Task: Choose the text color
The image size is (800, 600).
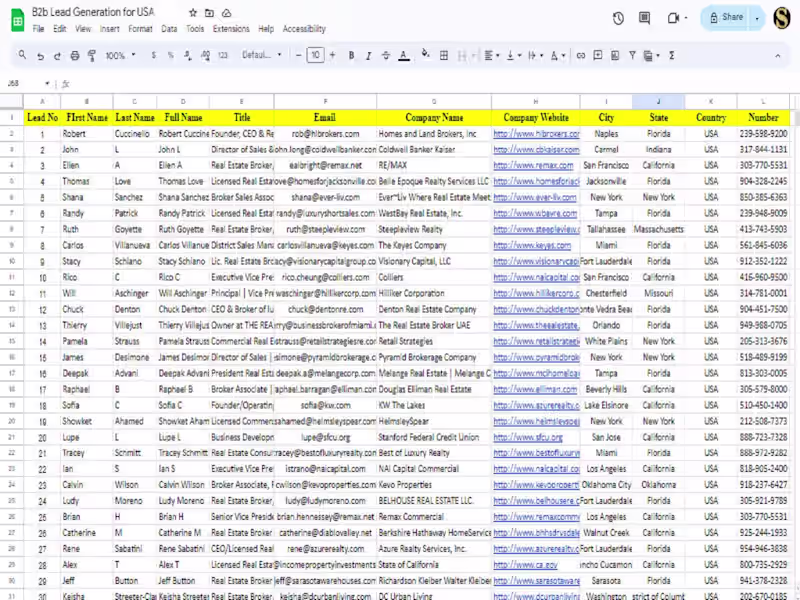Action: 404,55
